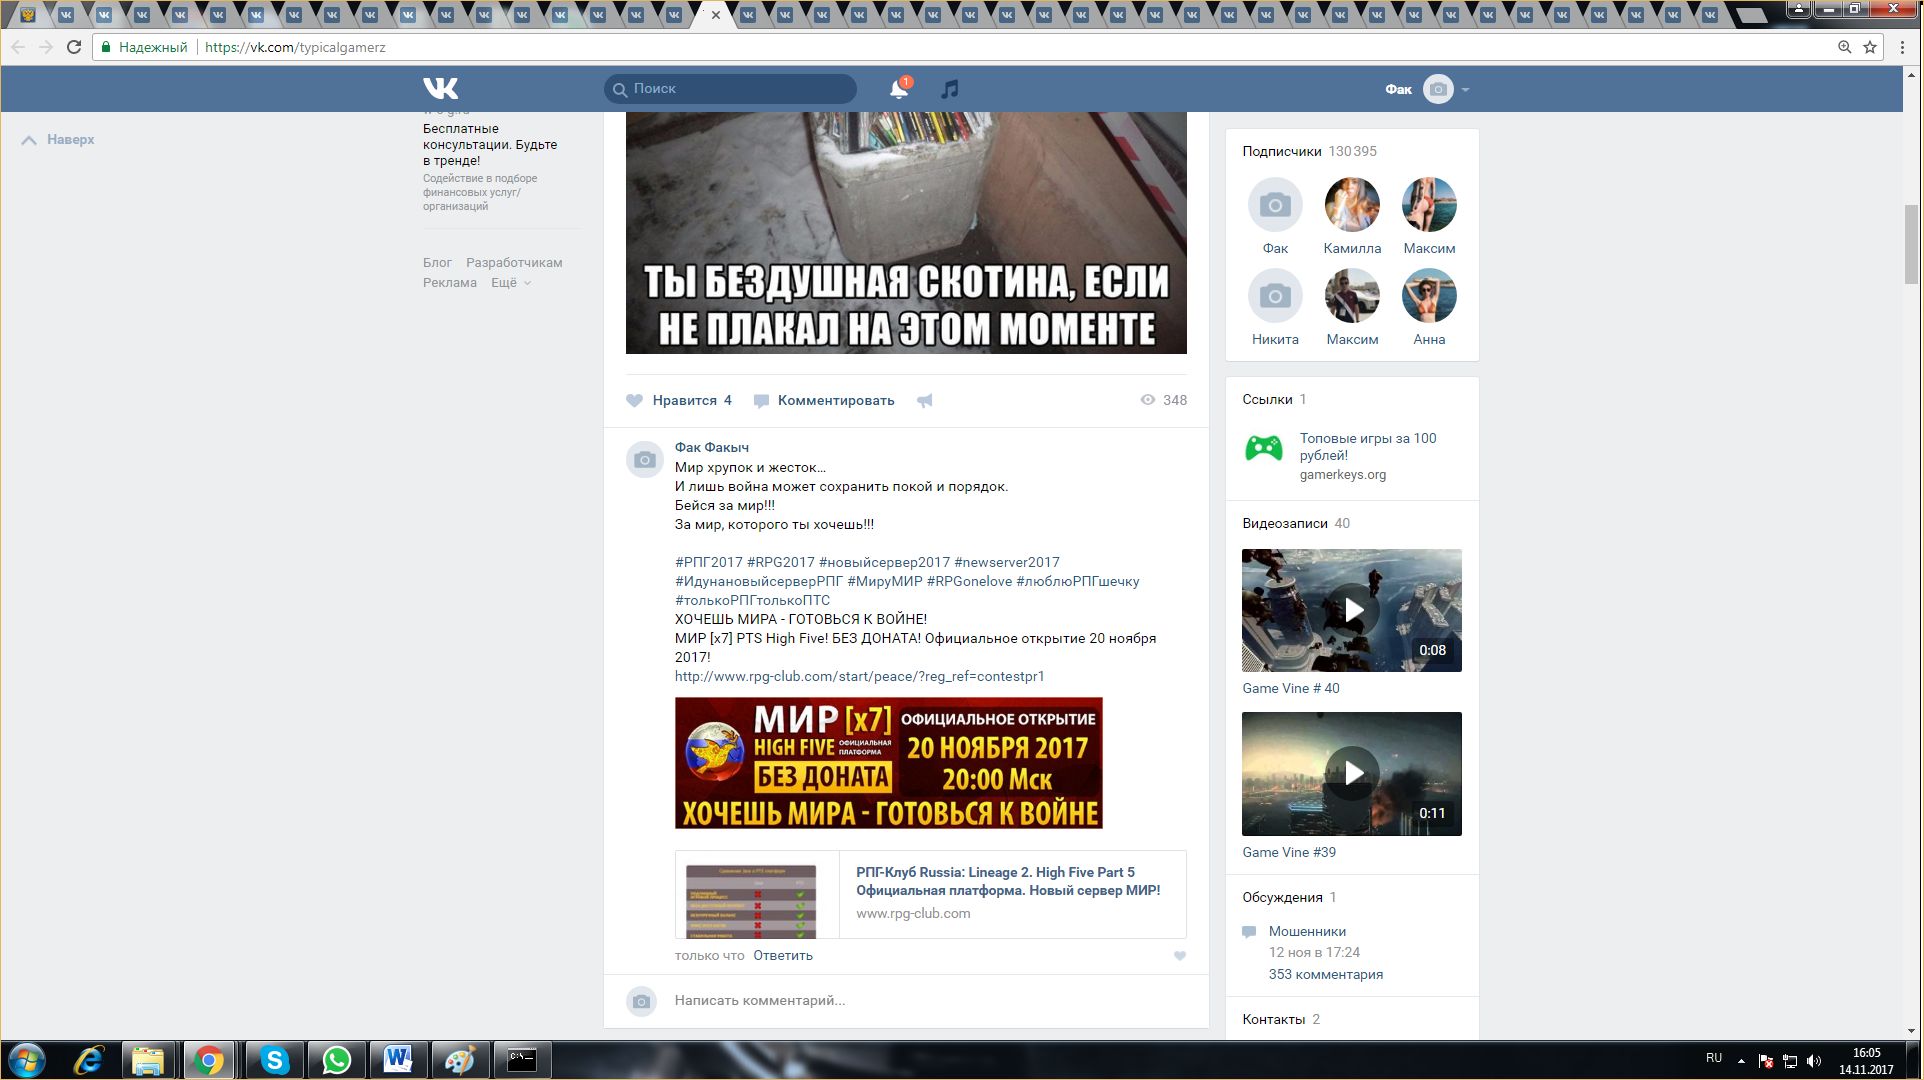Click Реклама footer link

(449, 283)
